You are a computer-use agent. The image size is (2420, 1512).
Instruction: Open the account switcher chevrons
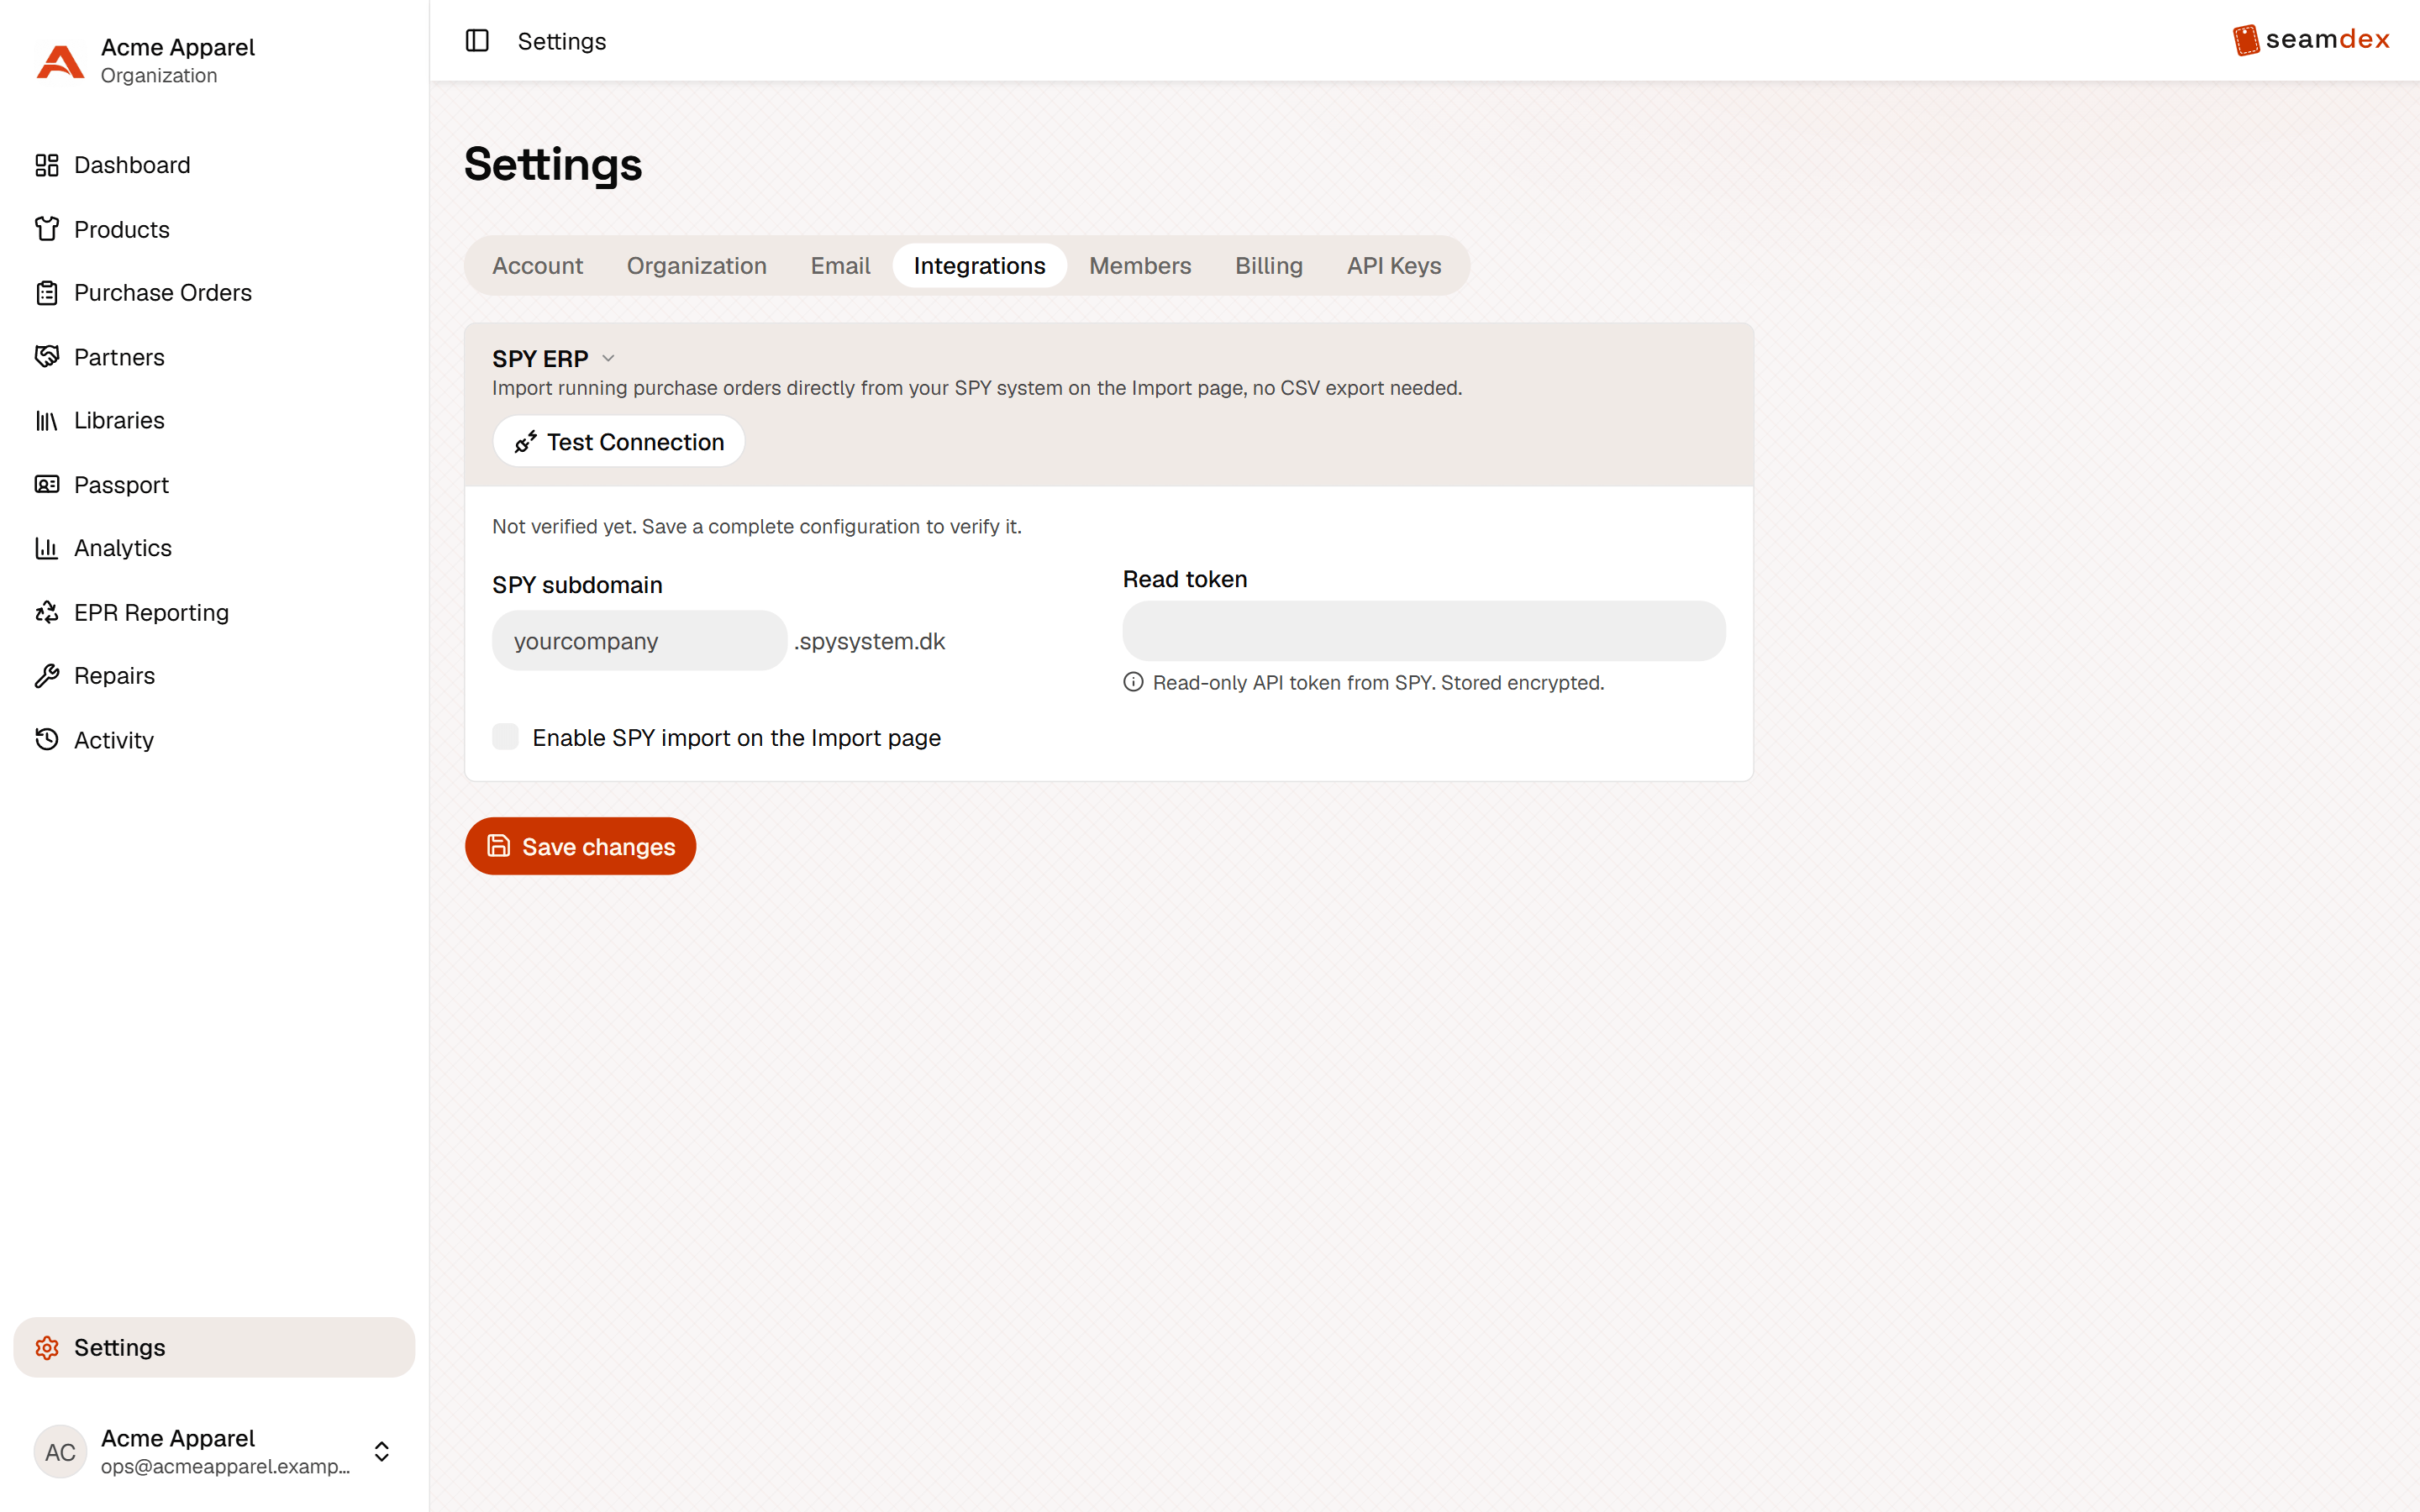coord(382,1451)
